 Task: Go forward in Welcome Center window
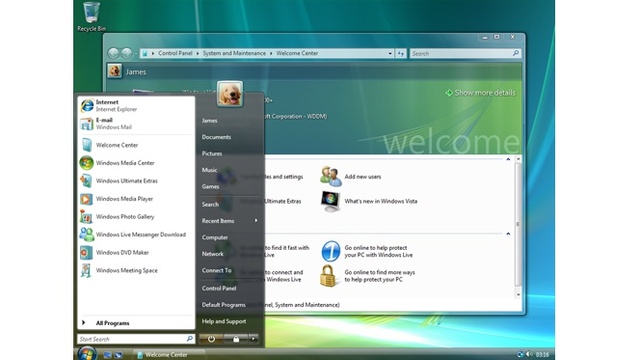pyautogui.click(x=127, y=53)
